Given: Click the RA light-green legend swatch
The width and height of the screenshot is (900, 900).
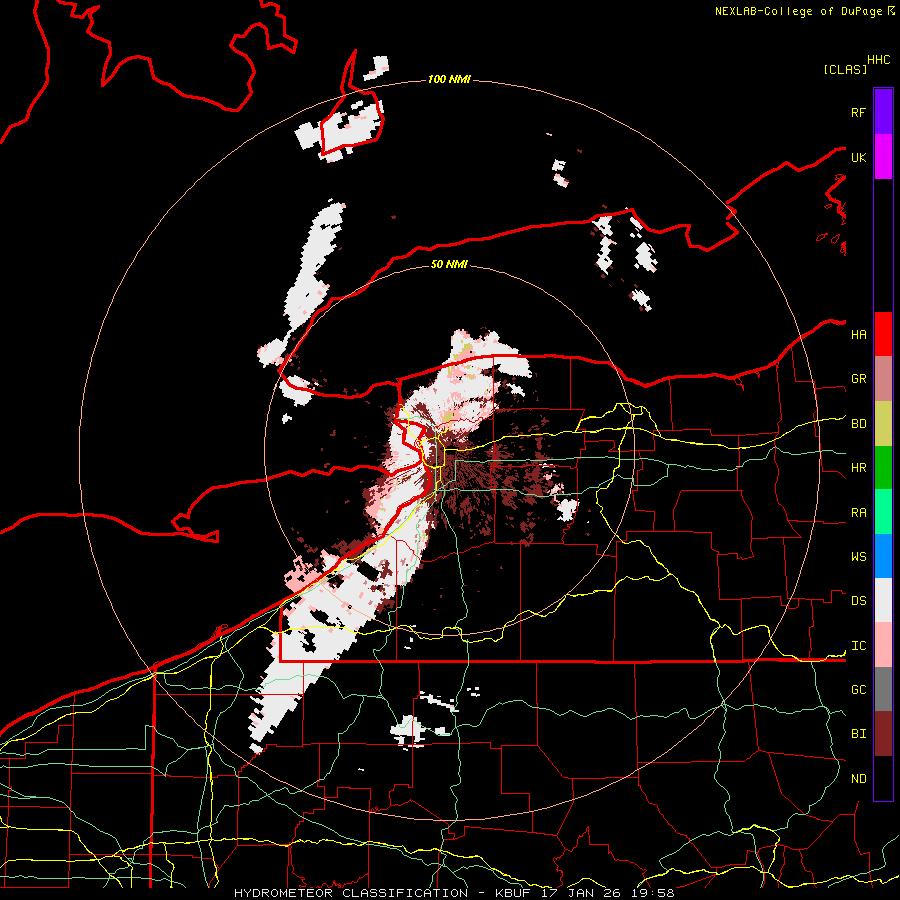Looking at the screenshot, I should point(883,512).
